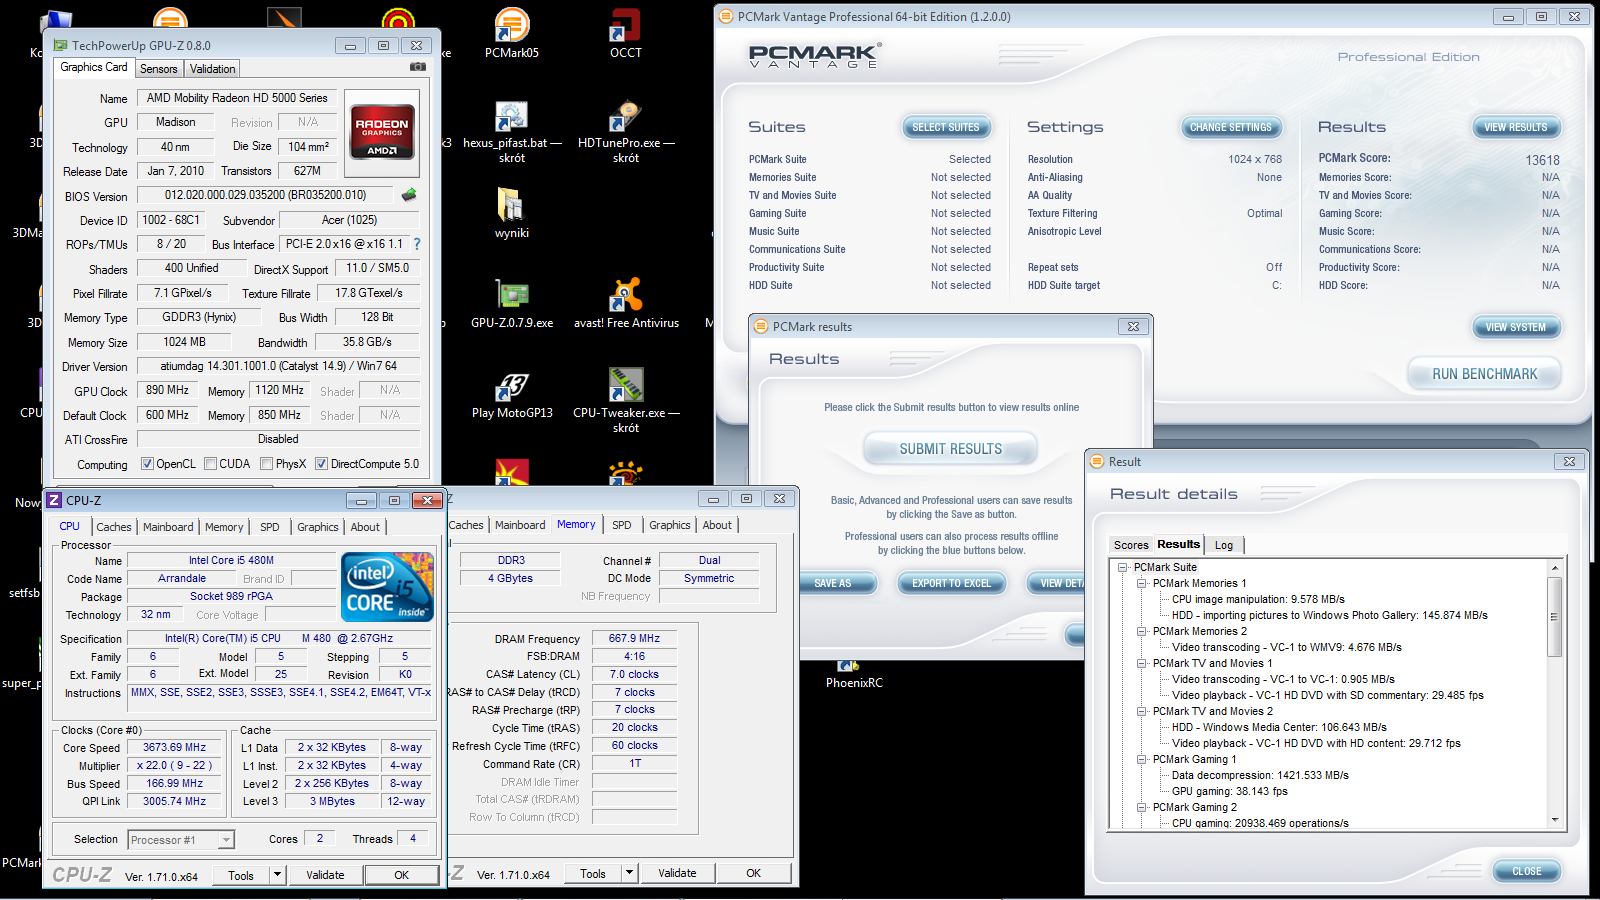Viewport: 1600px width, 900px height.
Task: Click Validate in rear CPU-Z window
Action: pyautogui.click(x=677, y=873)
